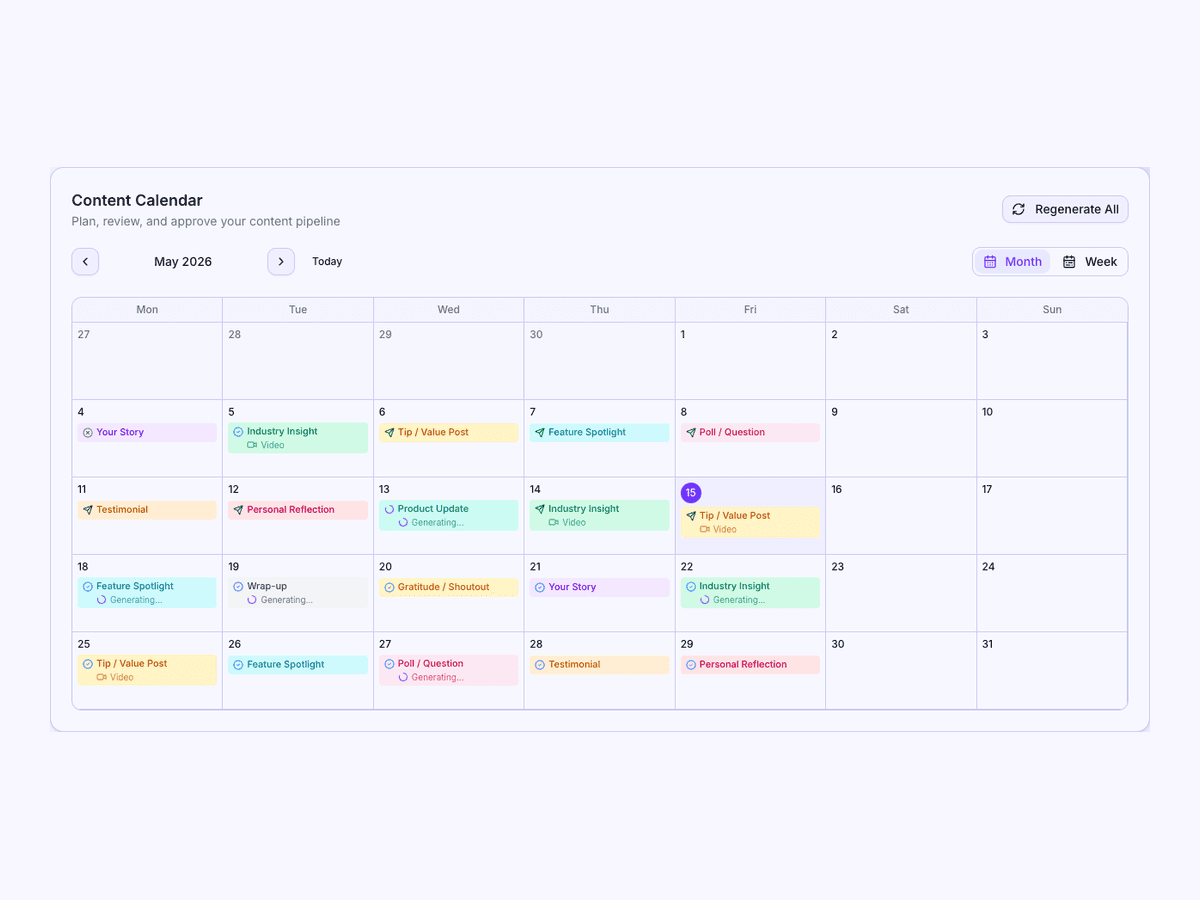The image size is (1200, 900).
Task: Click the check icon on May 21 Your Story
Action: [540, 587]
